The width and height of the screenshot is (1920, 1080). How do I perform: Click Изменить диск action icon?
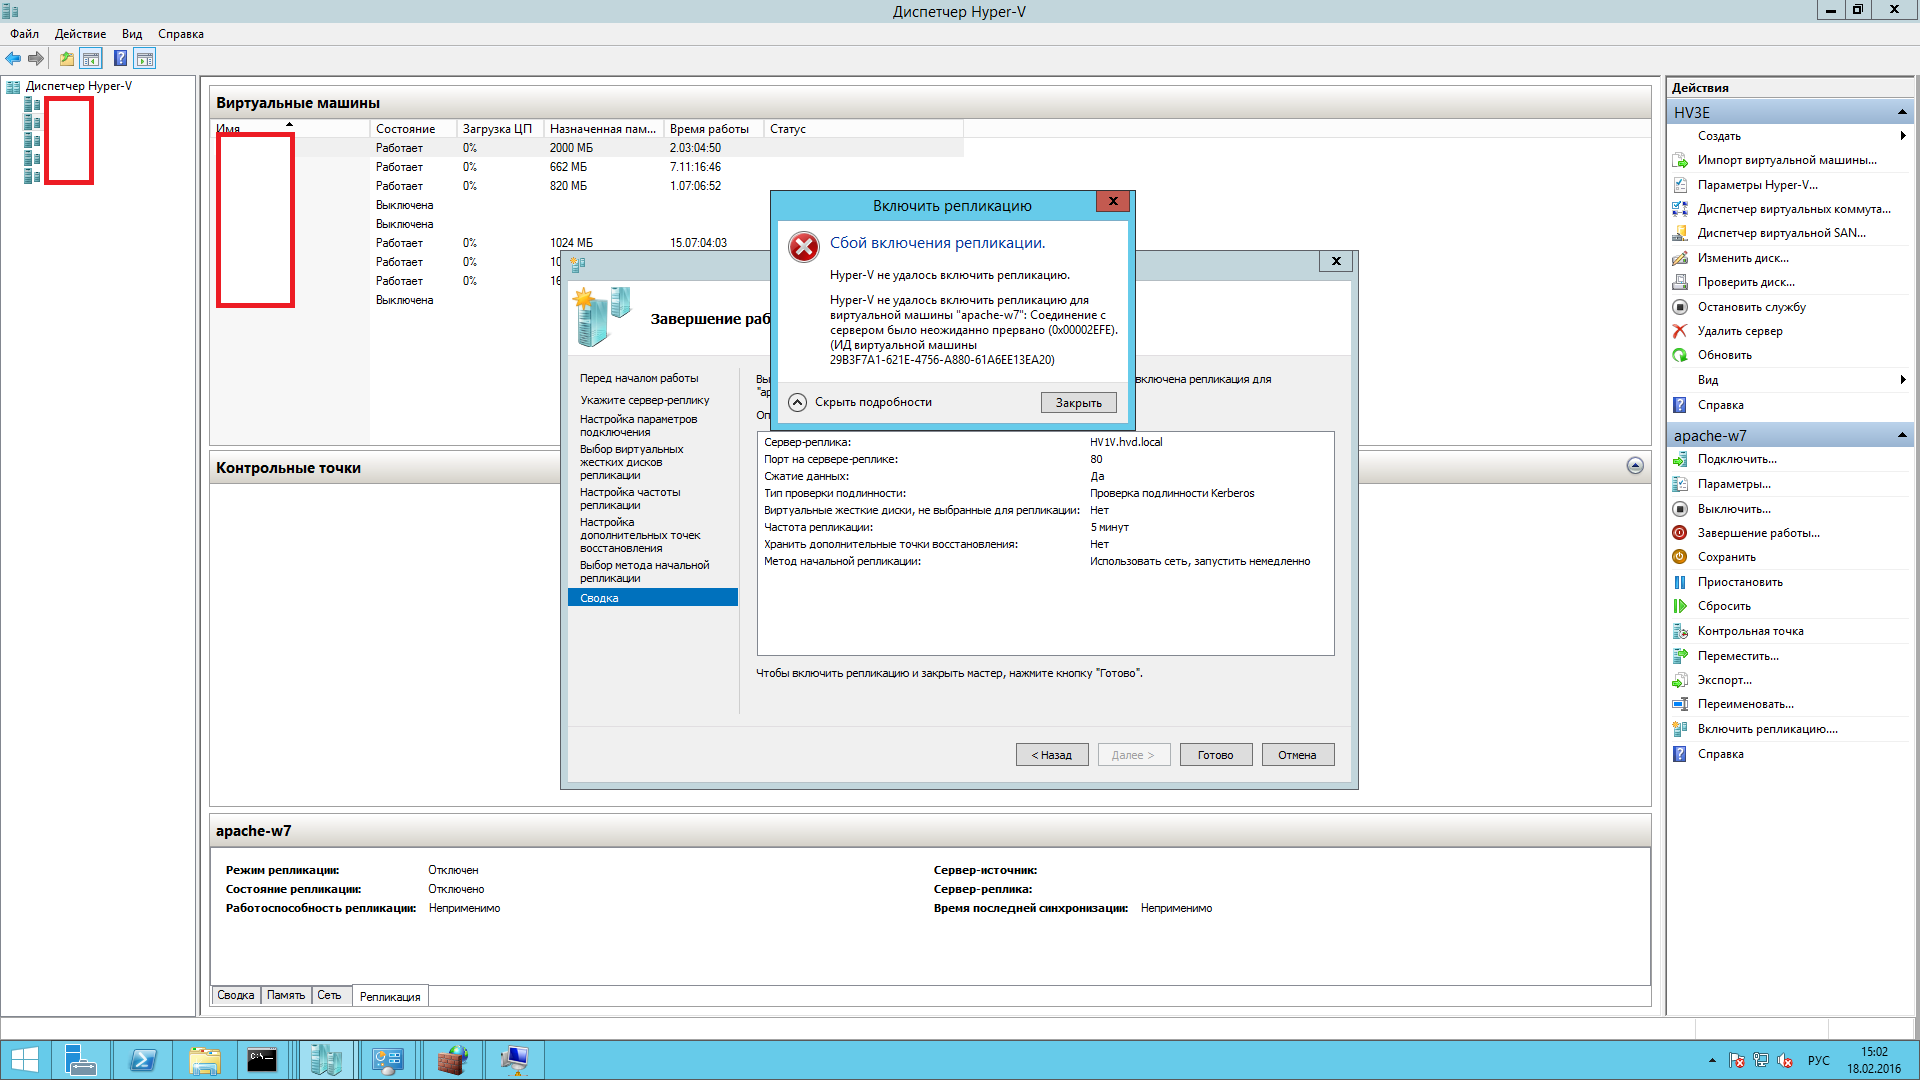click(x=1680, y=258)
